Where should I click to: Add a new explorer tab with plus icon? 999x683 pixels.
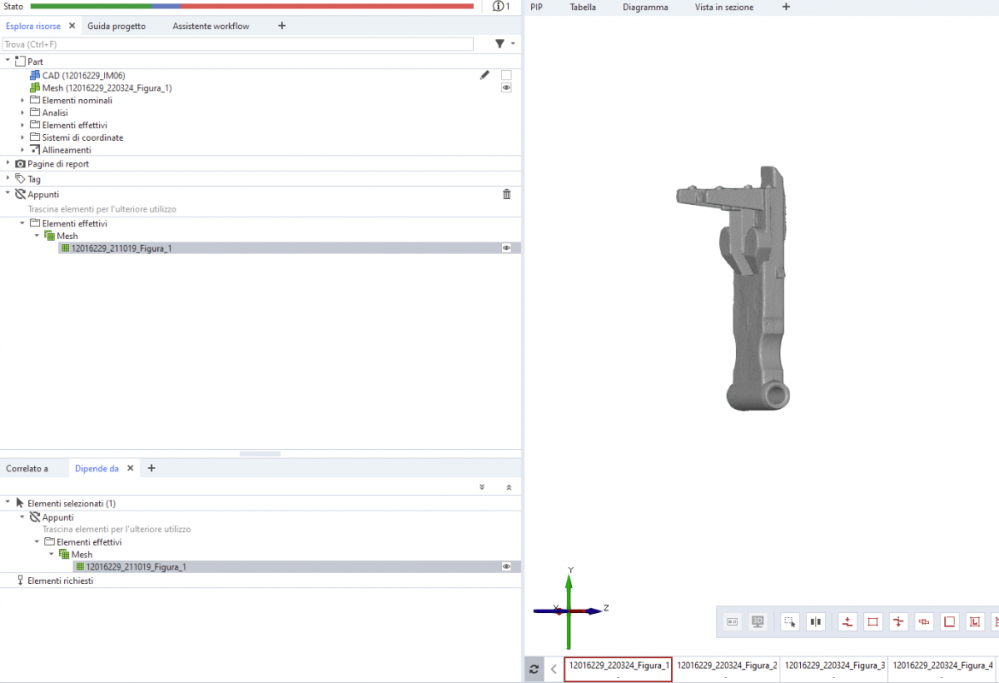(x=281, y=26)
